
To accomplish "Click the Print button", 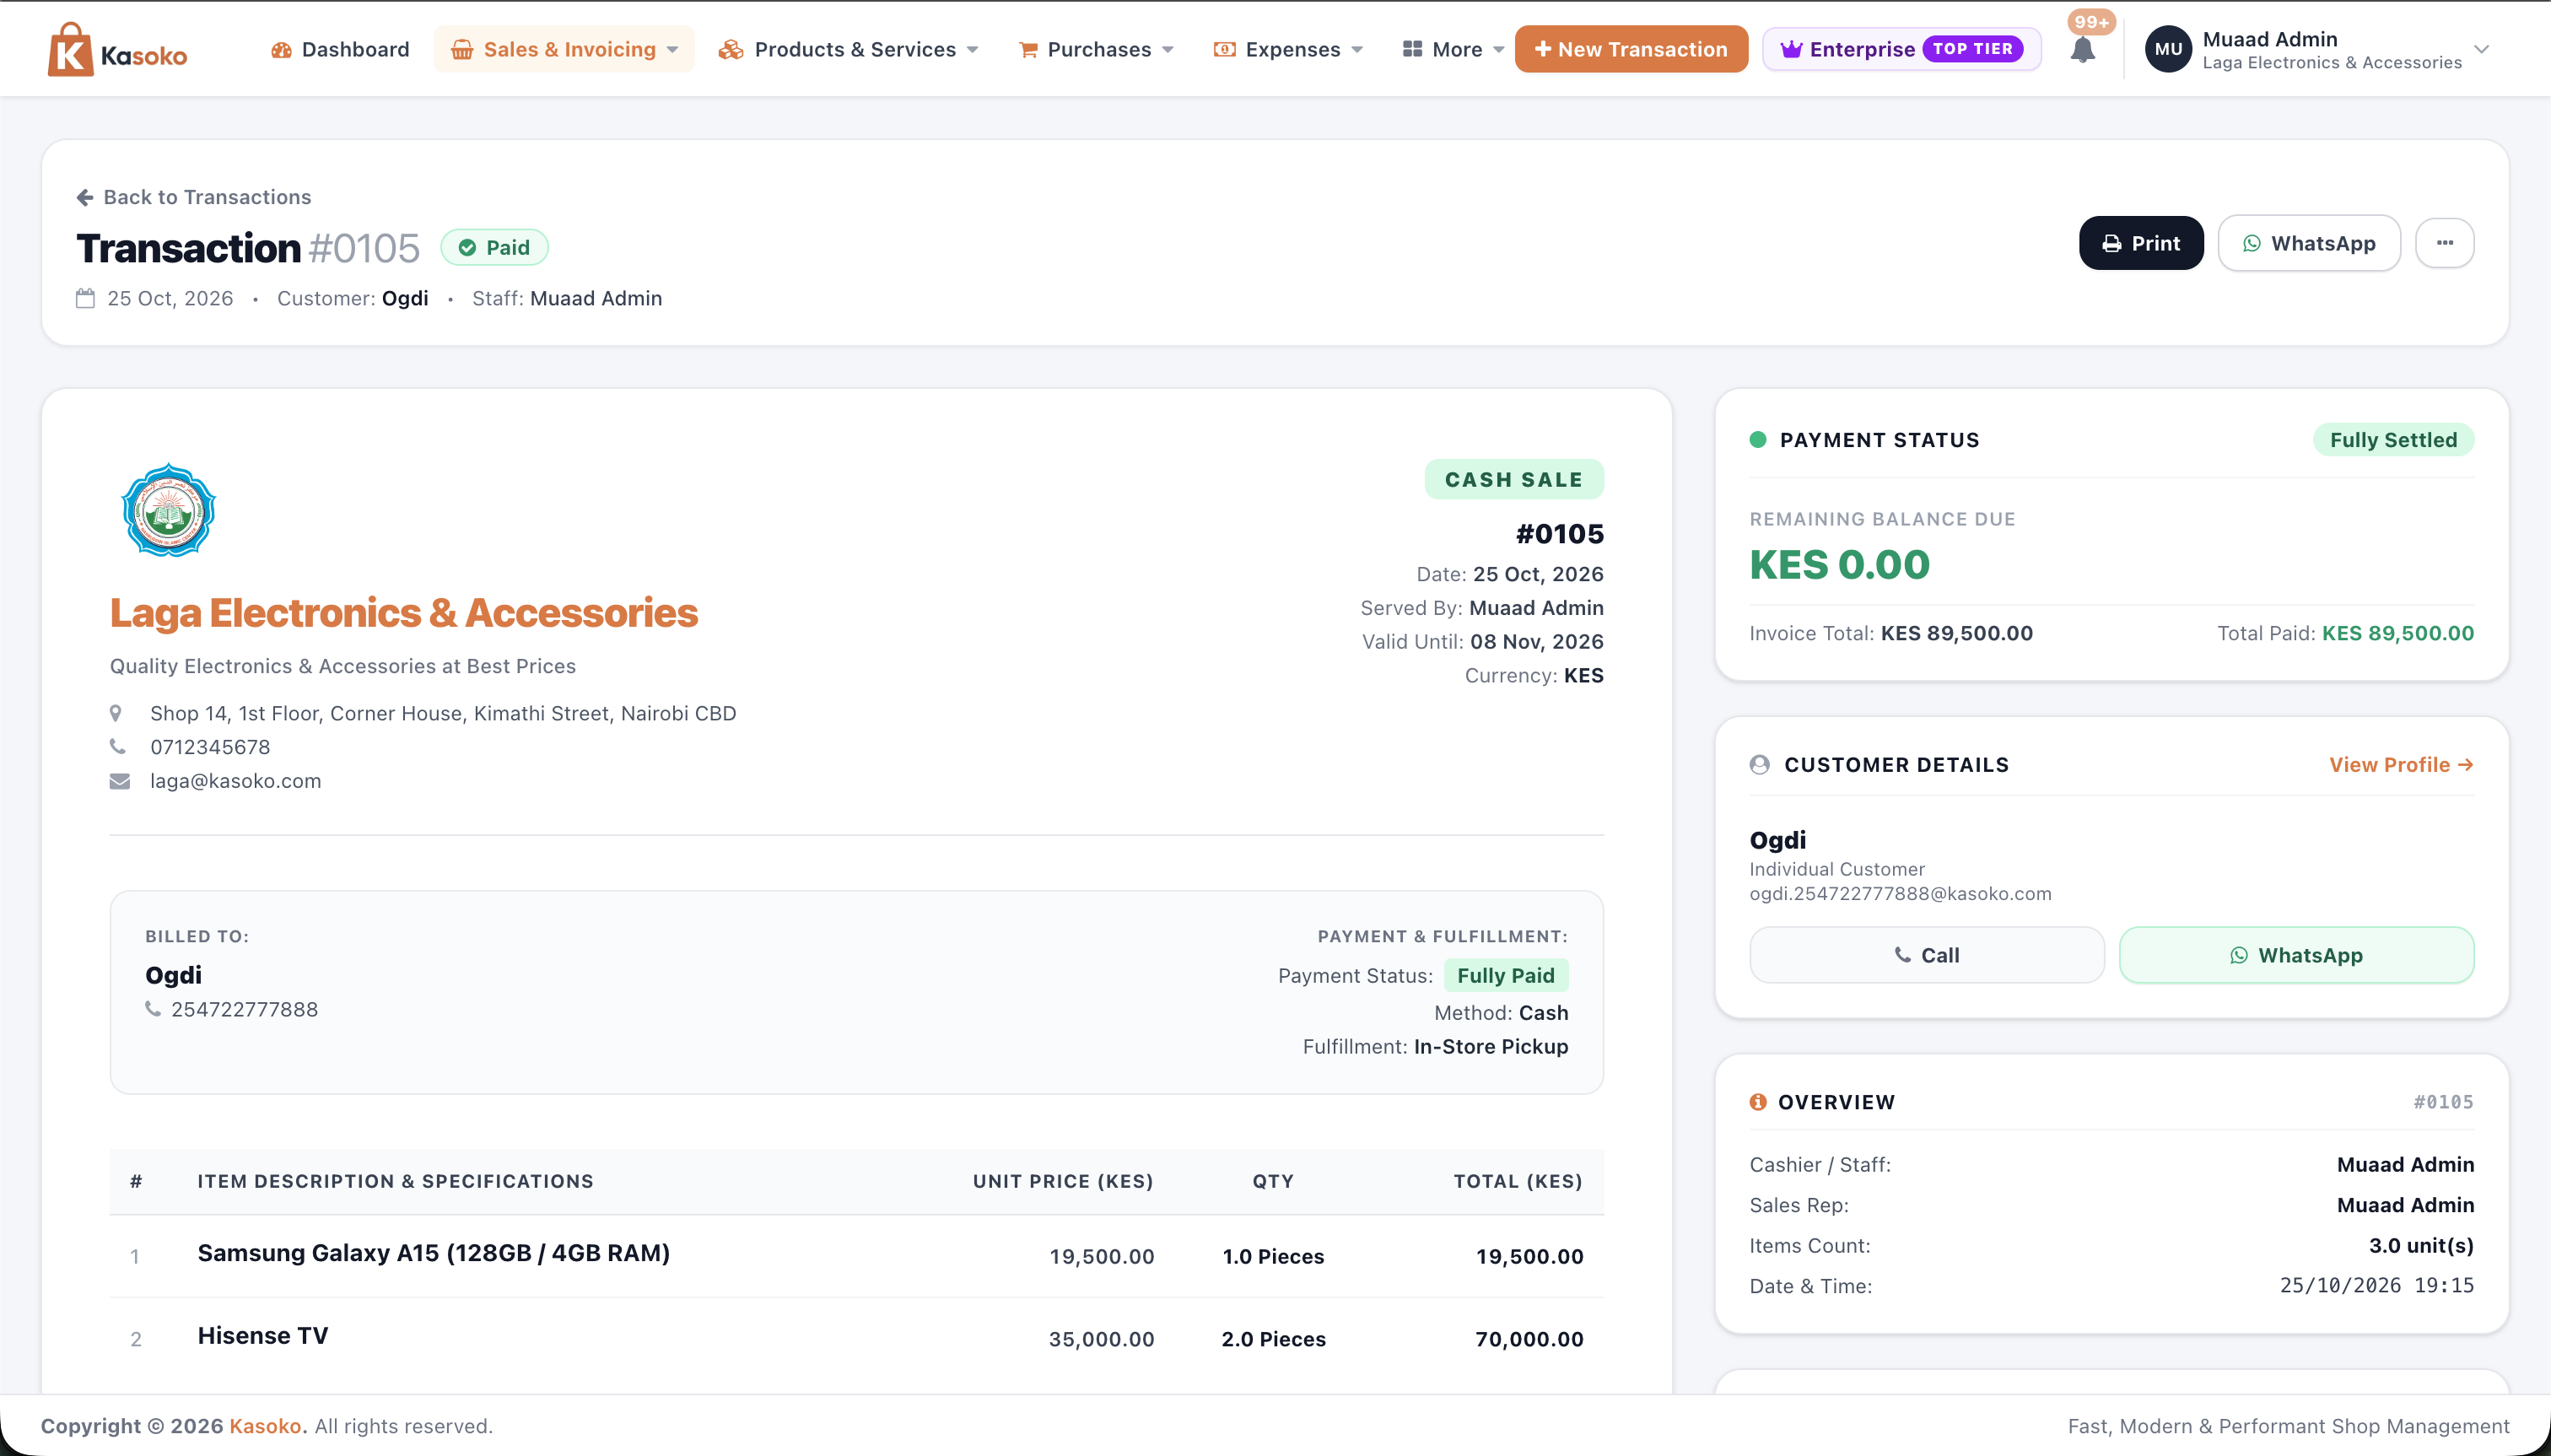I will 2141,243.
